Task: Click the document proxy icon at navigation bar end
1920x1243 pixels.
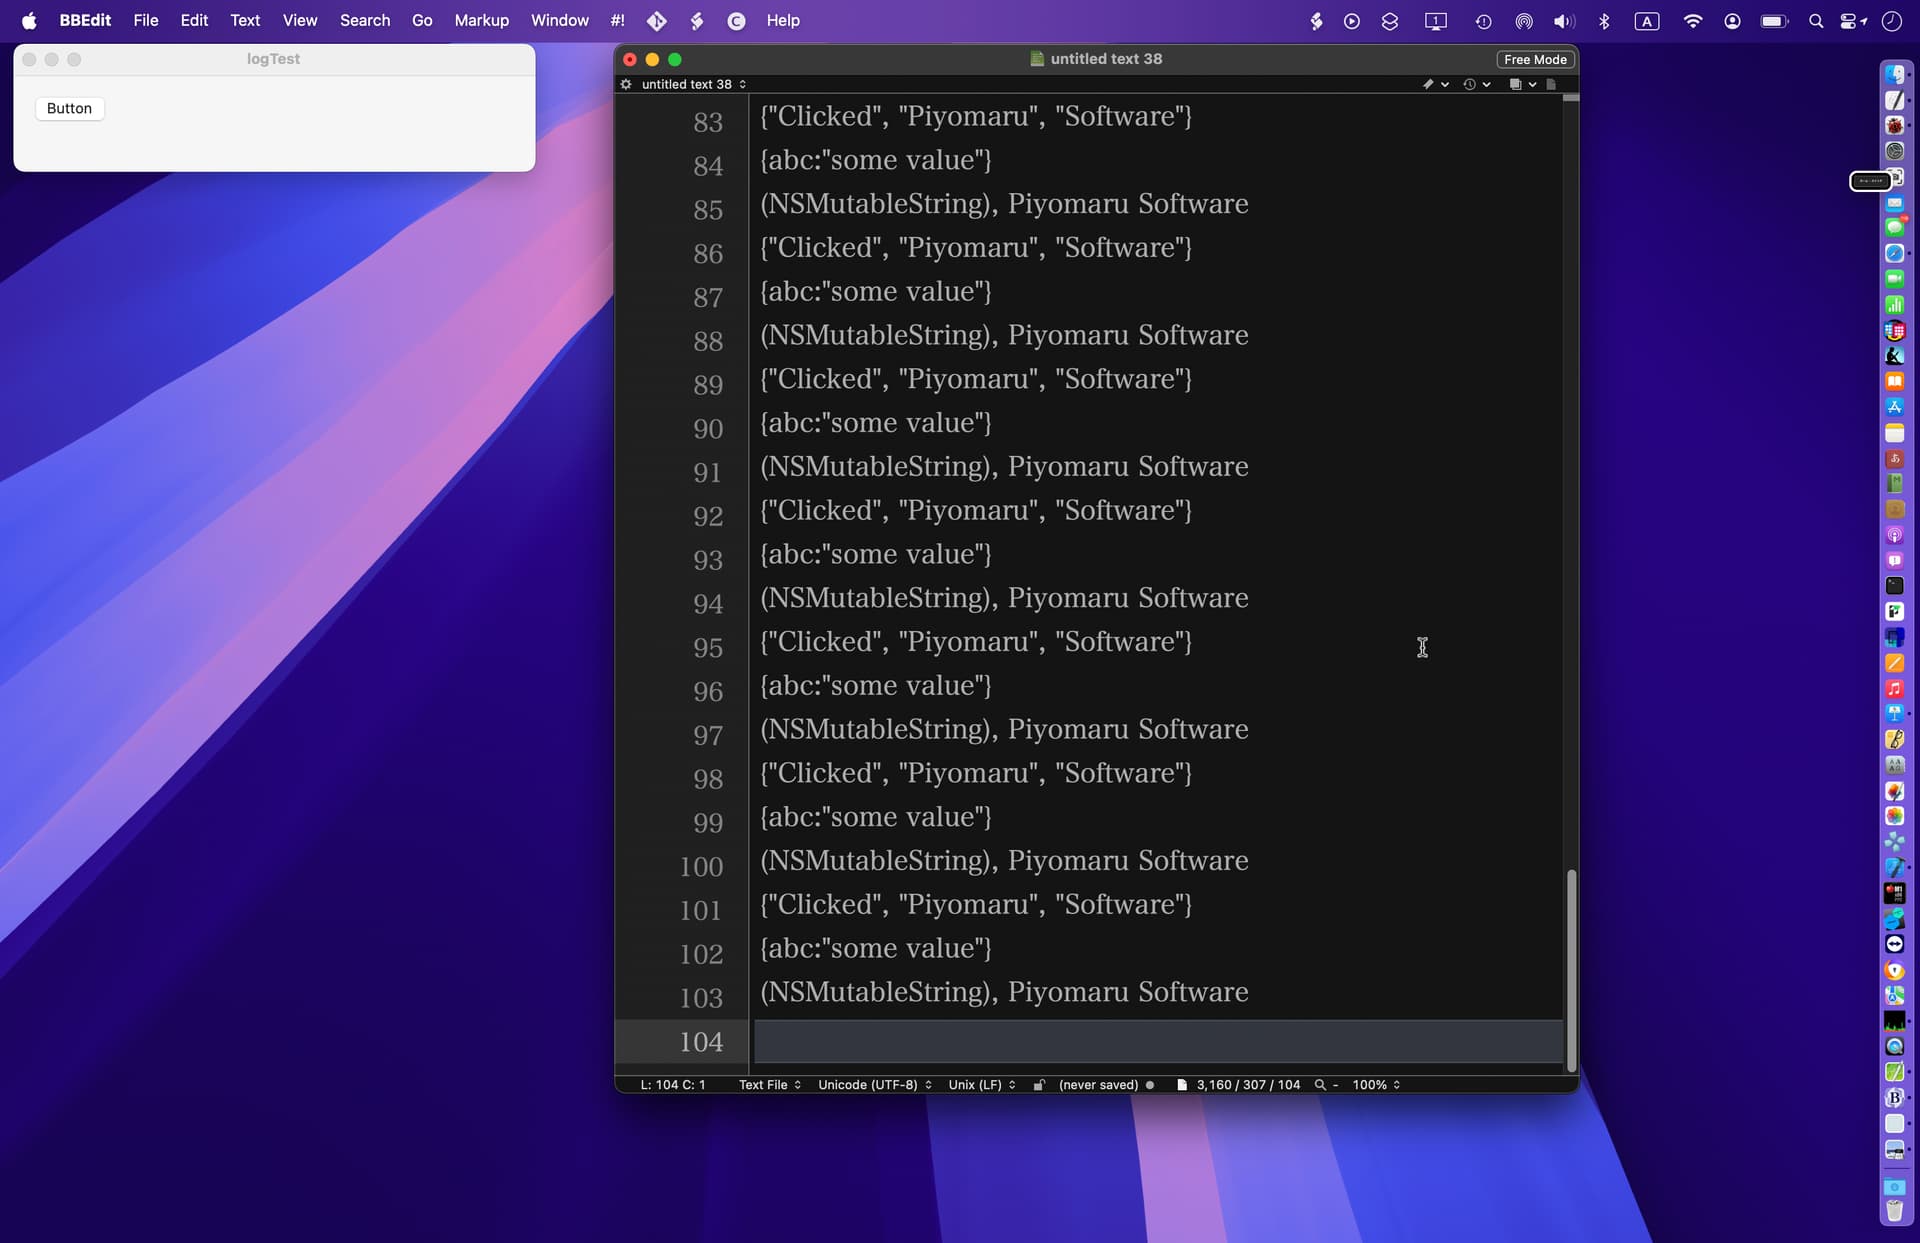Action: pyautogui.click(x=1551, y=84)
